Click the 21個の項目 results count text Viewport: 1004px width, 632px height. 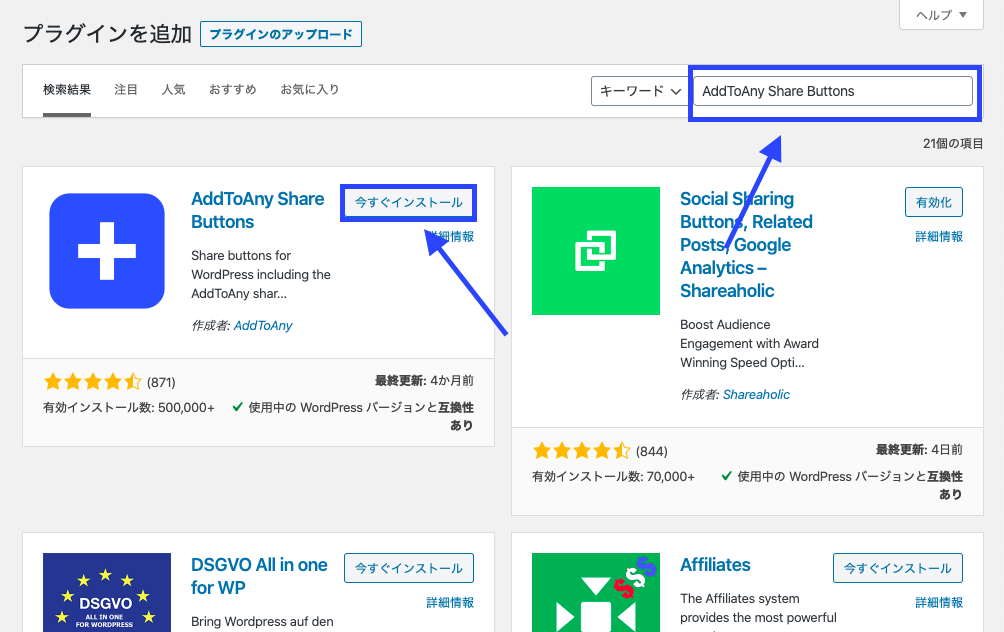pyautogui.click(x=953, y=143)
